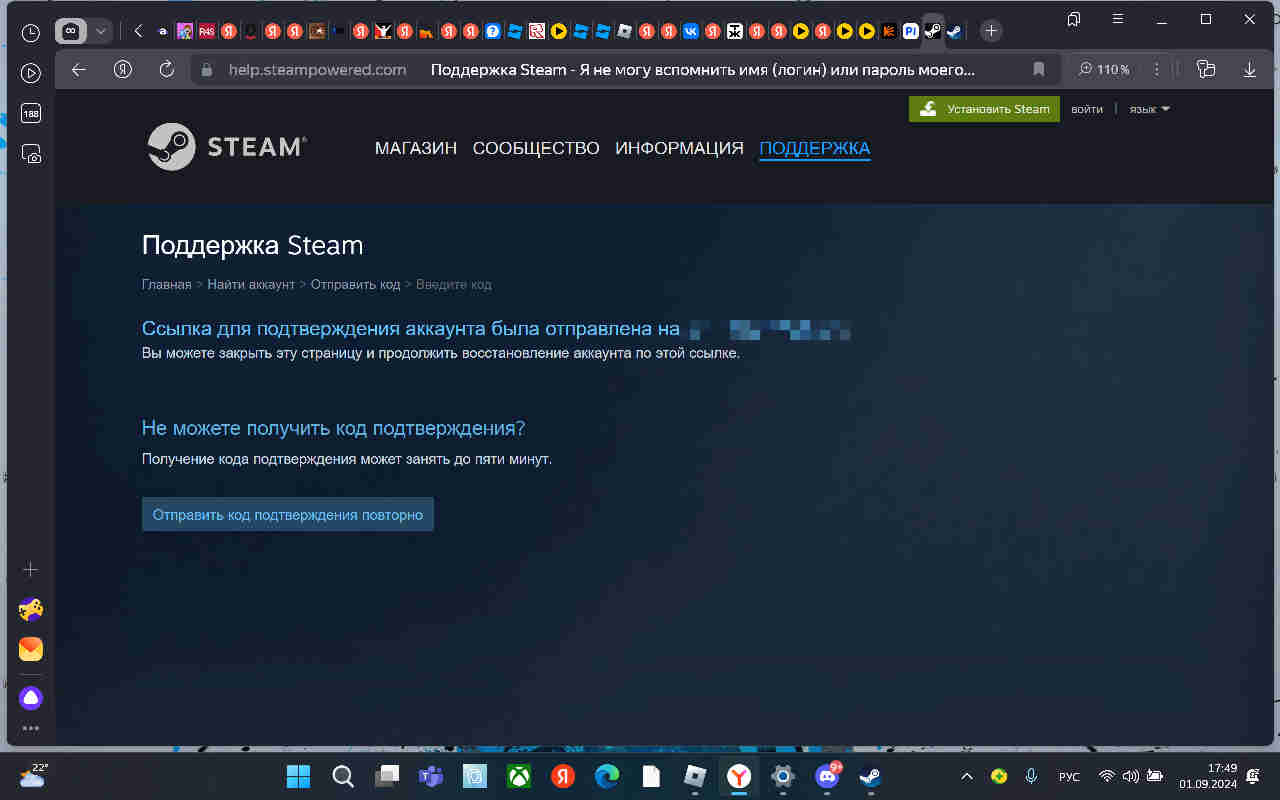Open Roblox from the taskbar
This screenshot has width=1280, height=800.
695,776
